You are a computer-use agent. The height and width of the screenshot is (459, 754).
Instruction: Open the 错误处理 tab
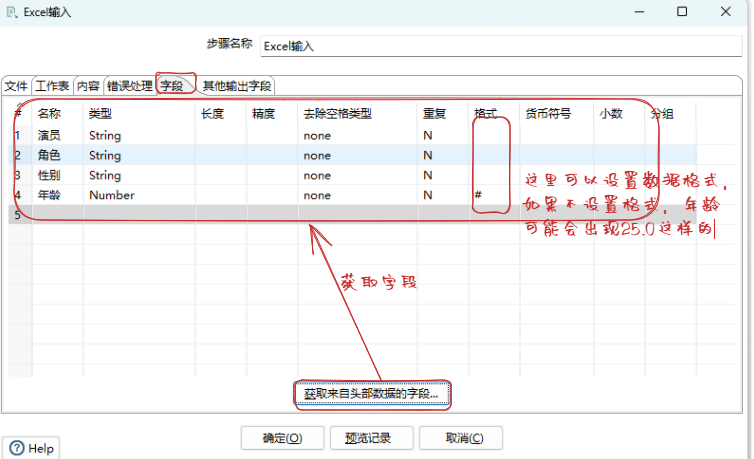130,86
